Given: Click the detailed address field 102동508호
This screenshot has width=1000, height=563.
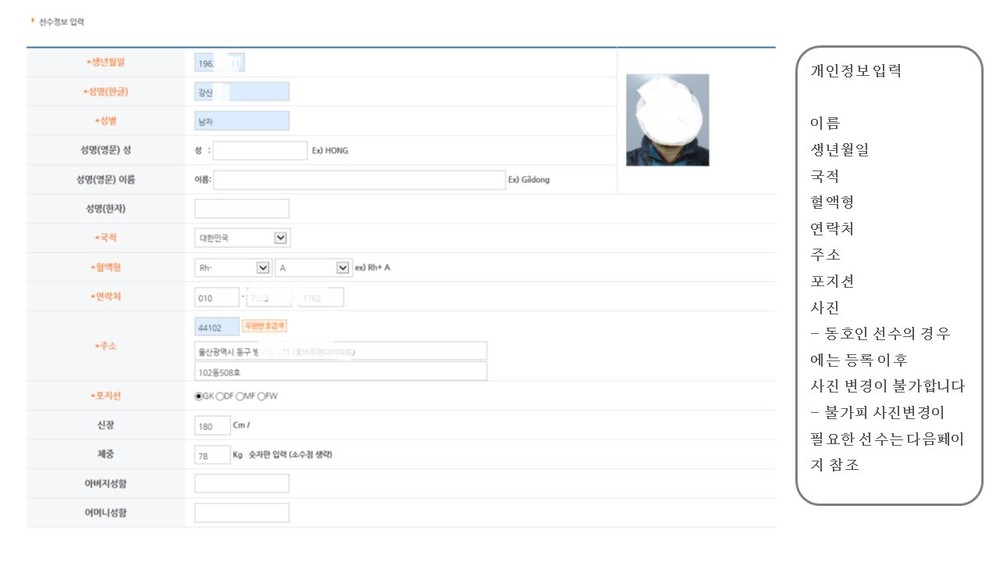Looking at the screenshot, I should (341, 372).
